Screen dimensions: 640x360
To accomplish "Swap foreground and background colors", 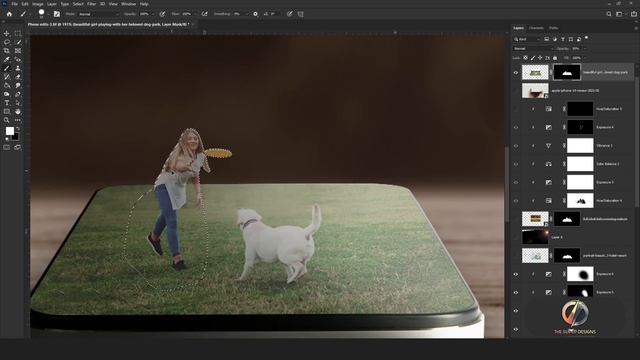I will [x=18, y=129].
